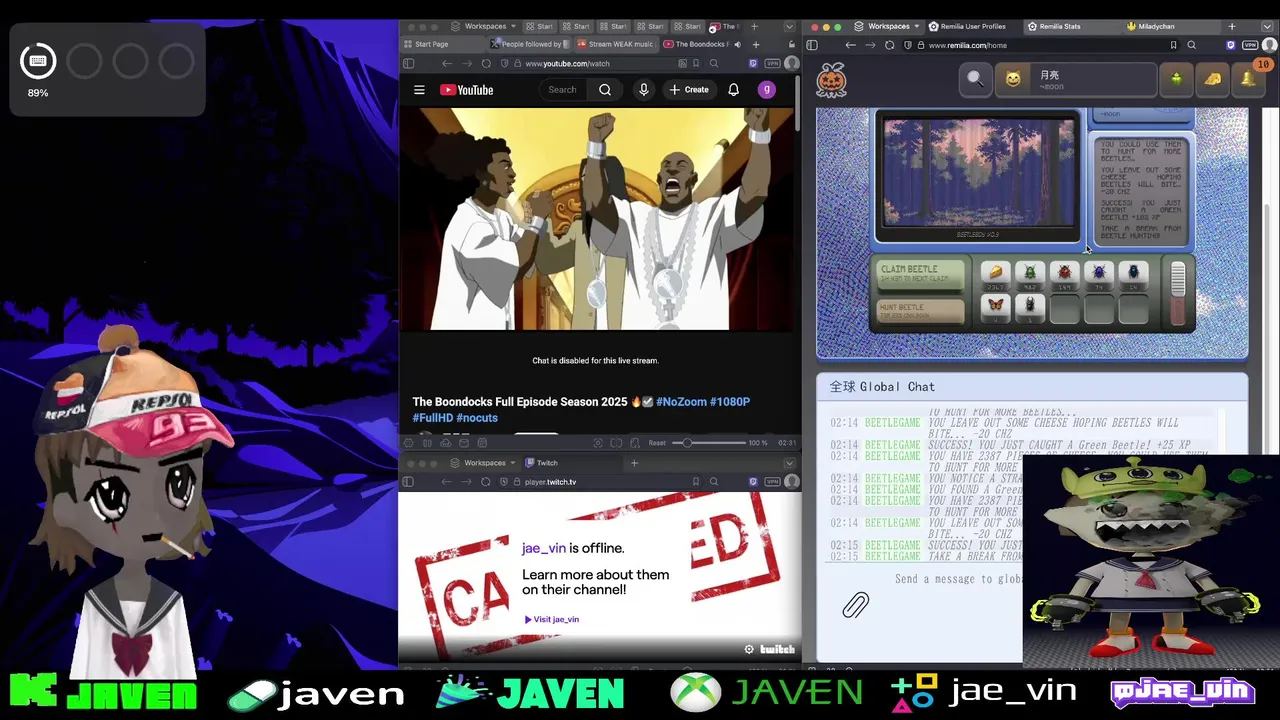
Task: Click the green beetle header icon
Action: pos(1176,79)
